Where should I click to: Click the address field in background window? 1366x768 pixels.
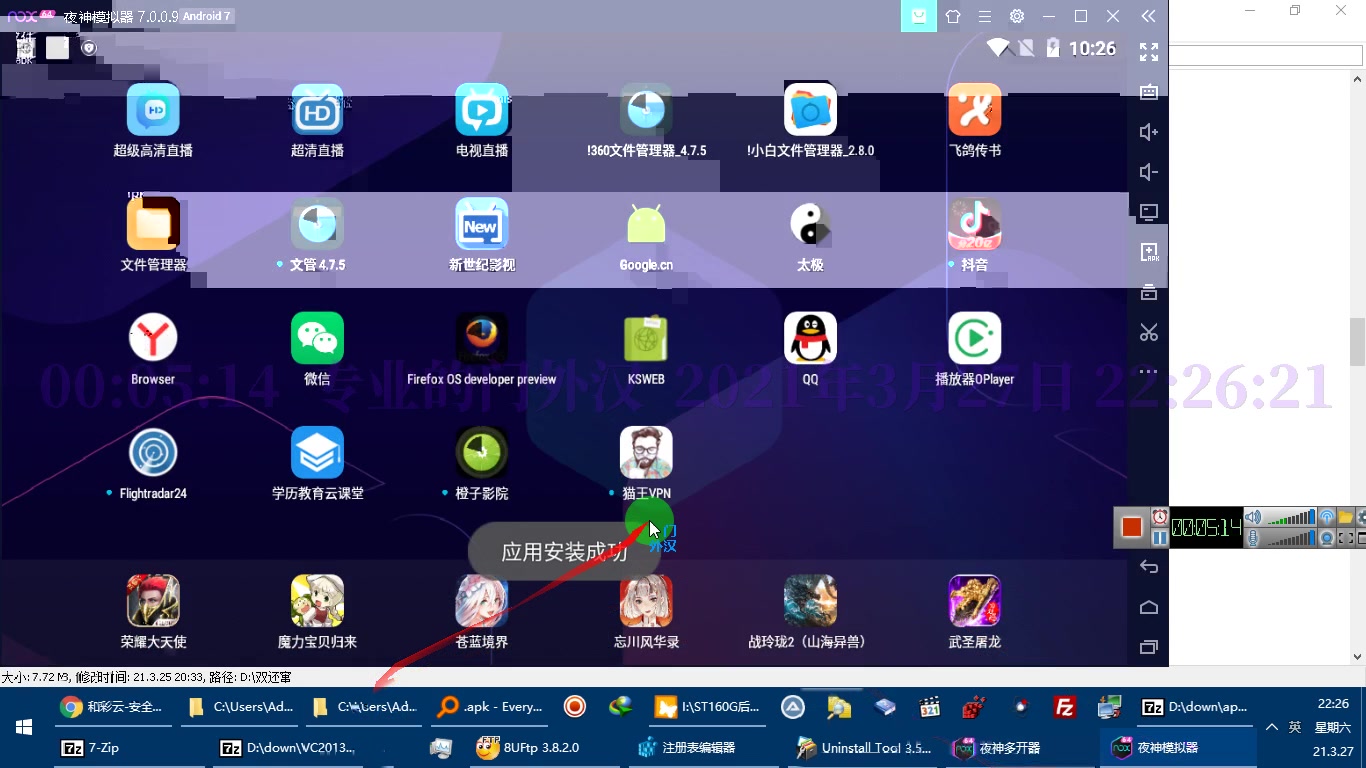1265,56
